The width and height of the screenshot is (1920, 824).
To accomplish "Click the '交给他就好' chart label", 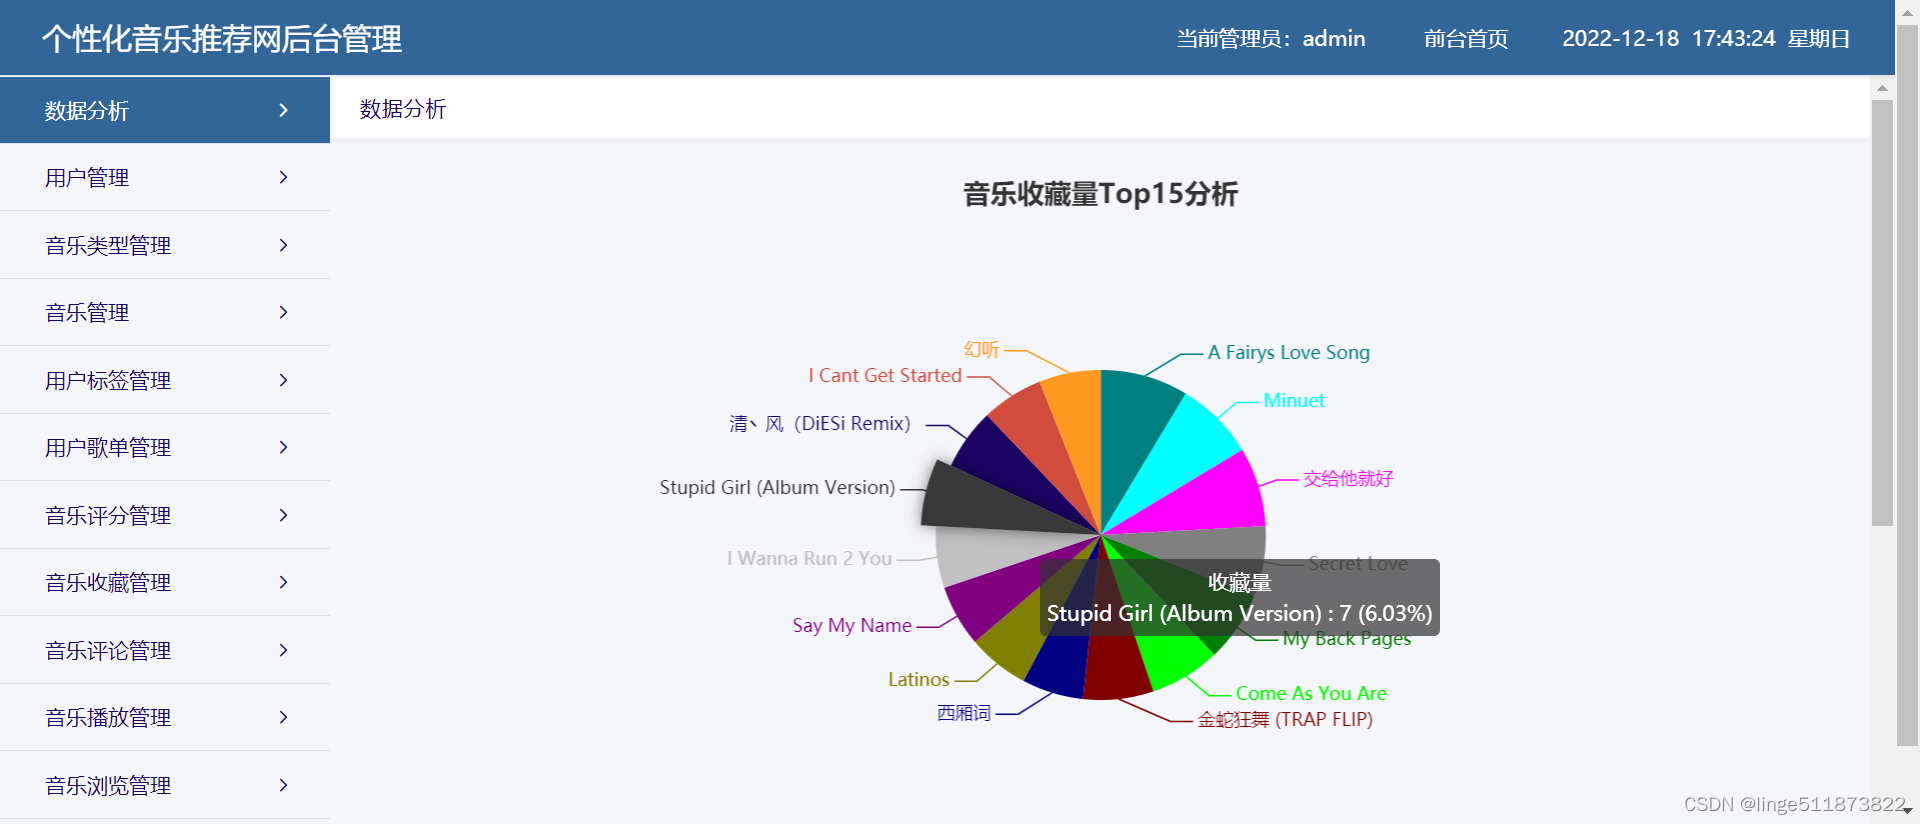I will (1348, 478).
